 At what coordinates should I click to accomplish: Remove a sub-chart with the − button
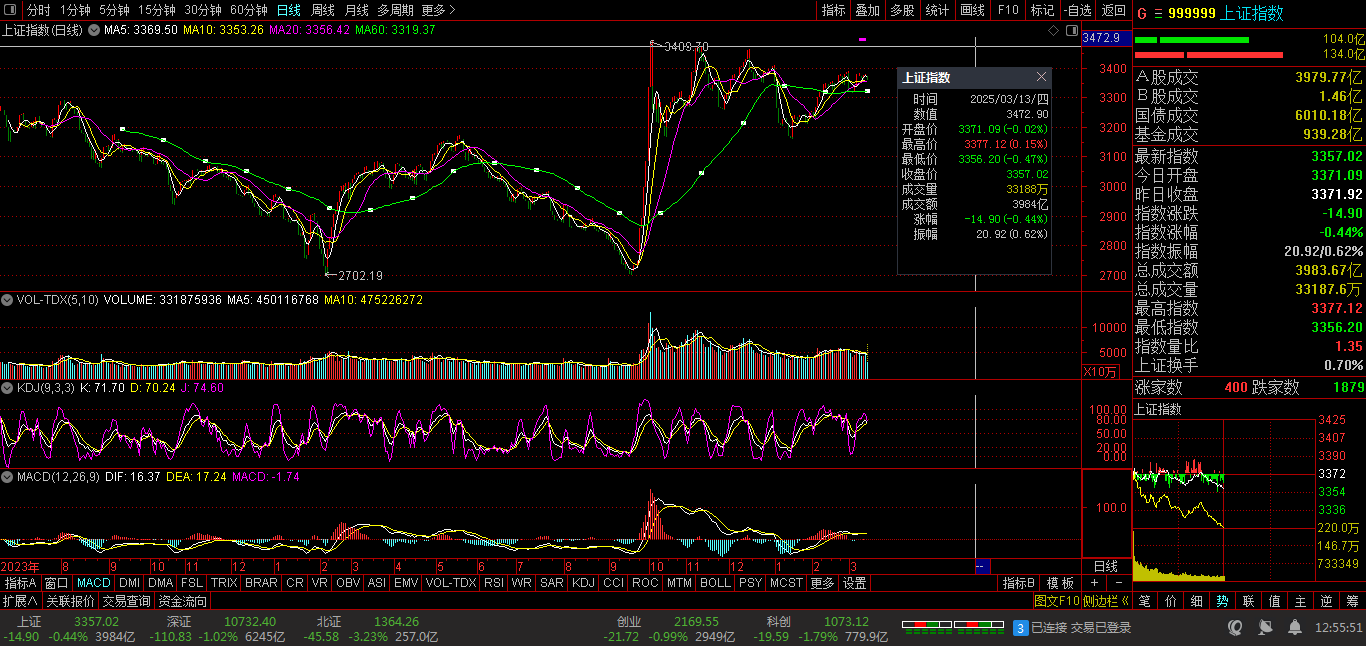(x=1118, y=583)
